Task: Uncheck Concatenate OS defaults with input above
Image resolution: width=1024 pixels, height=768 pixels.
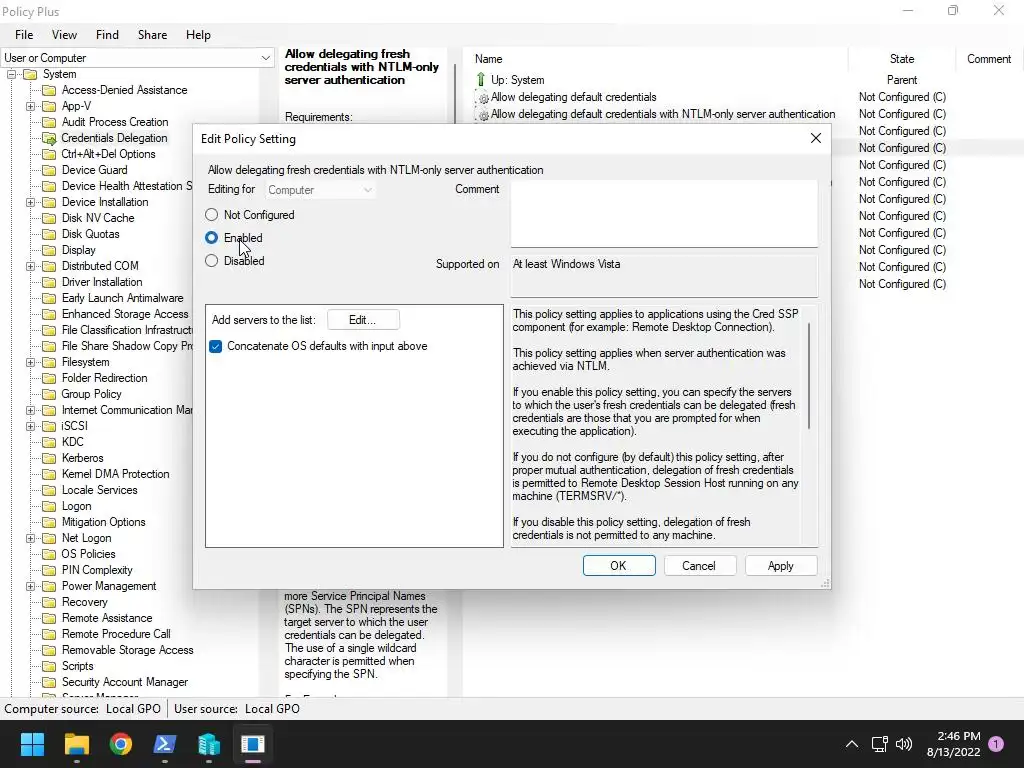Action: click(x=216, y=346)
